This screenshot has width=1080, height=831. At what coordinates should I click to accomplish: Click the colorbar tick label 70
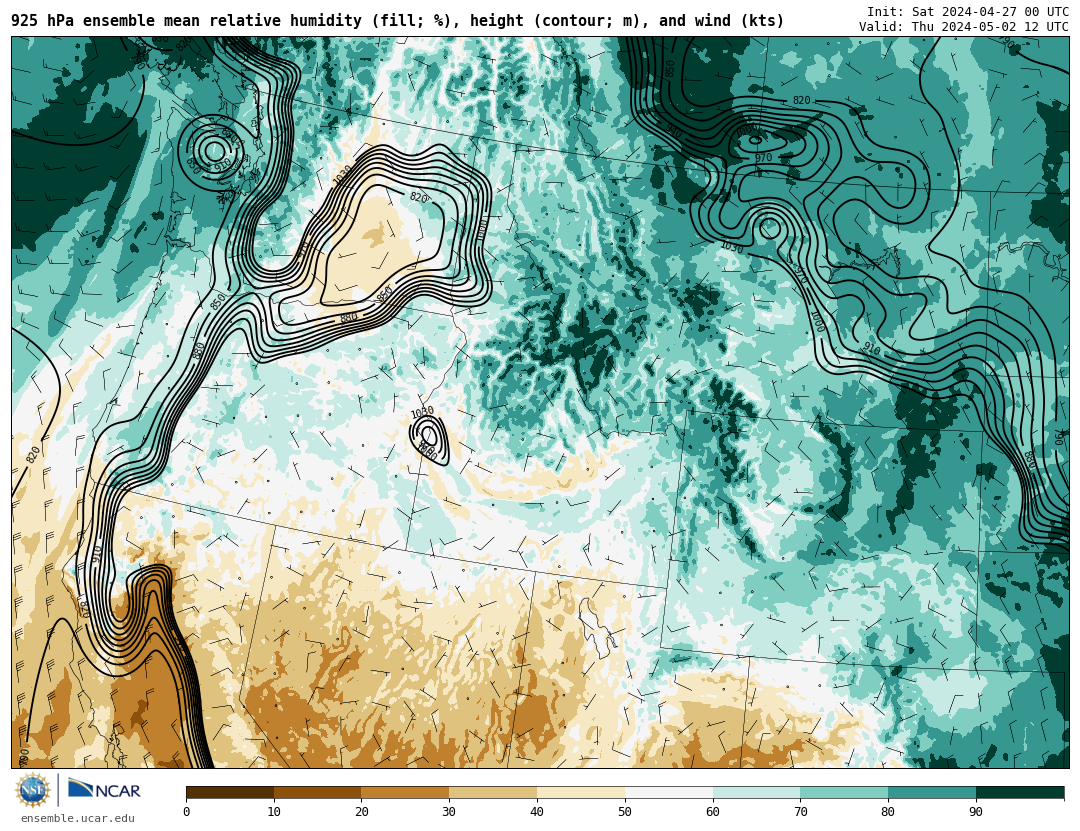pos(800,812)
